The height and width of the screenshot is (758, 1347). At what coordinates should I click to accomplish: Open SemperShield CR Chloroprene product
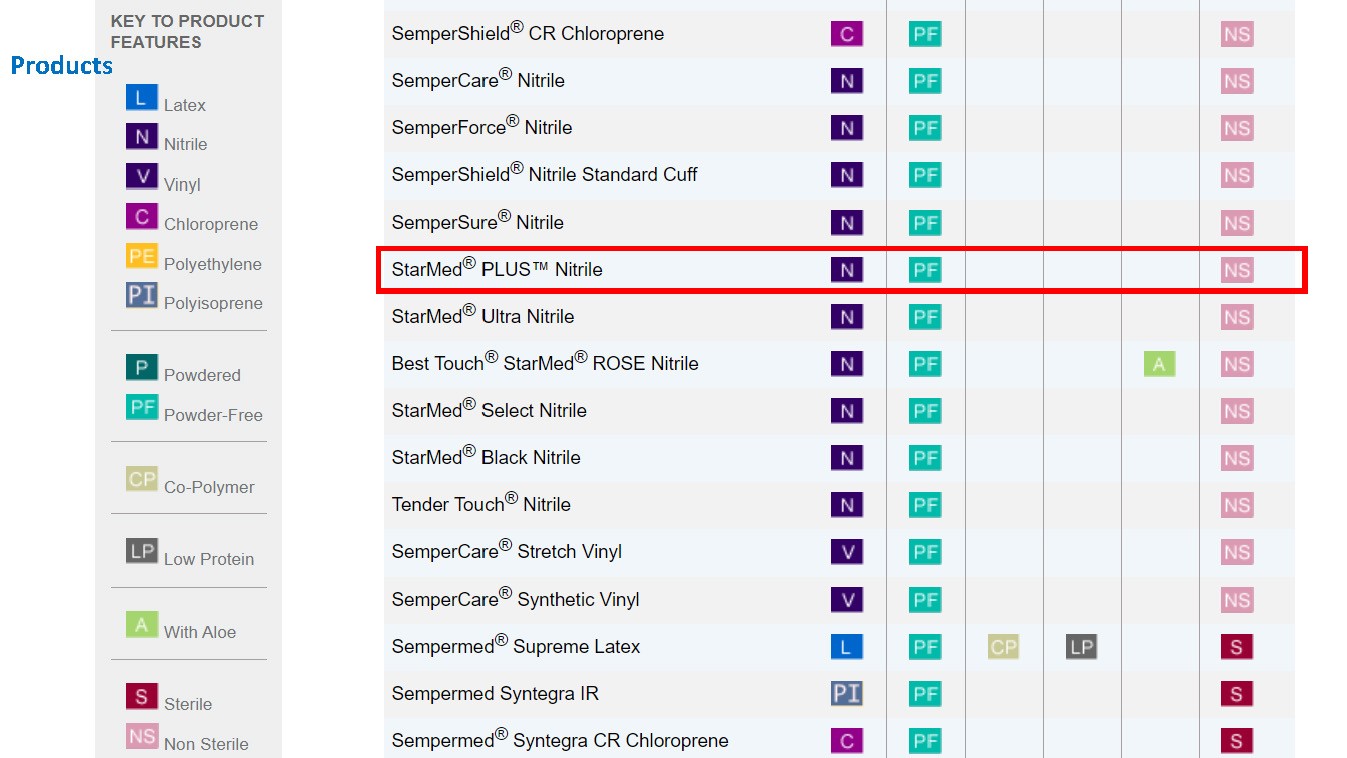pyautogui.click(x=528, y=32)
